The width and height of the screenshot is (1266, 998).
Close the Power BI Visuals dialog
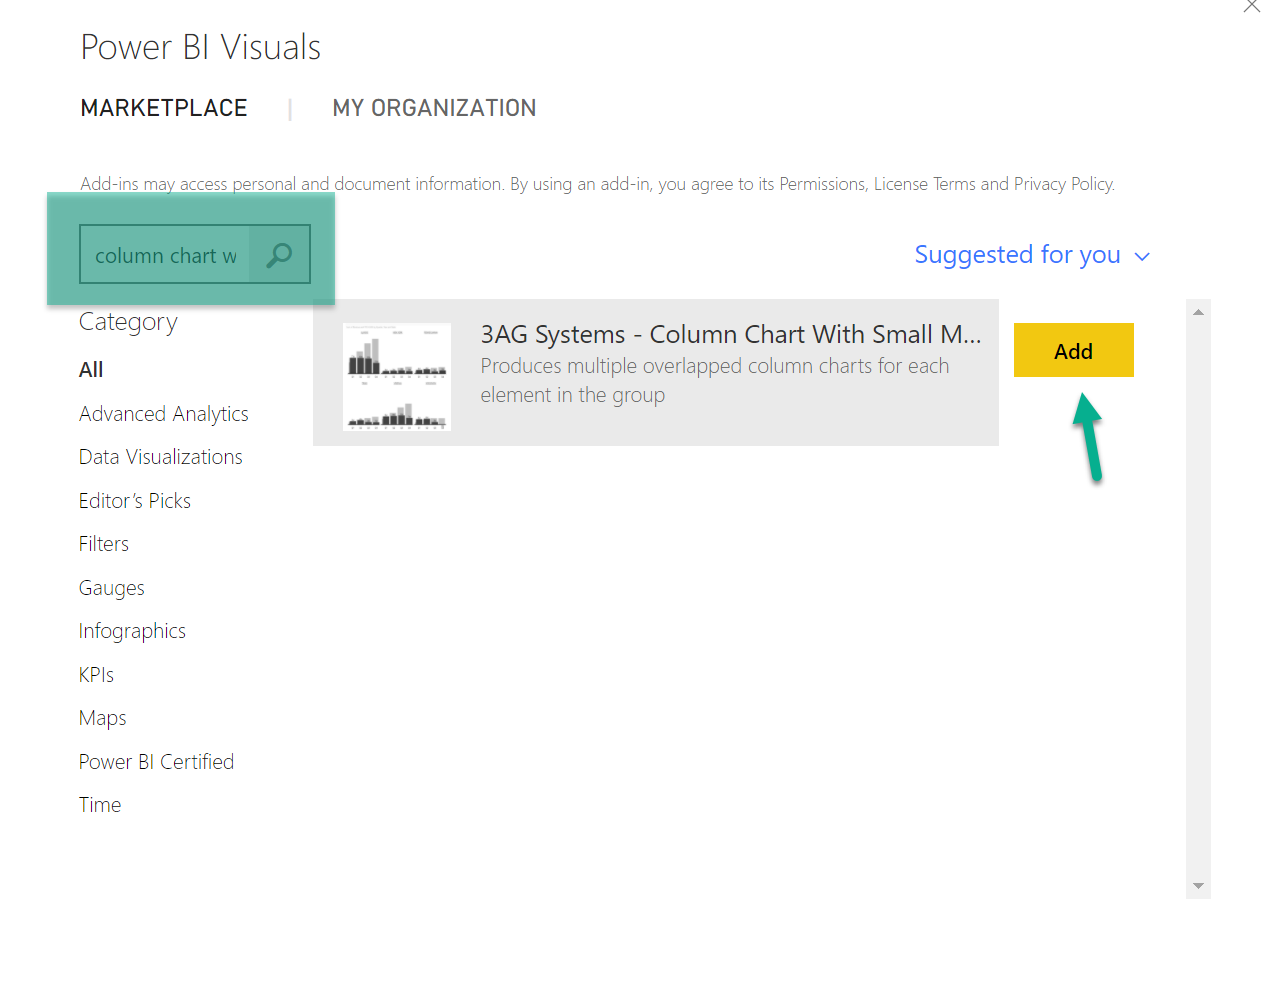pos(1252,6)
